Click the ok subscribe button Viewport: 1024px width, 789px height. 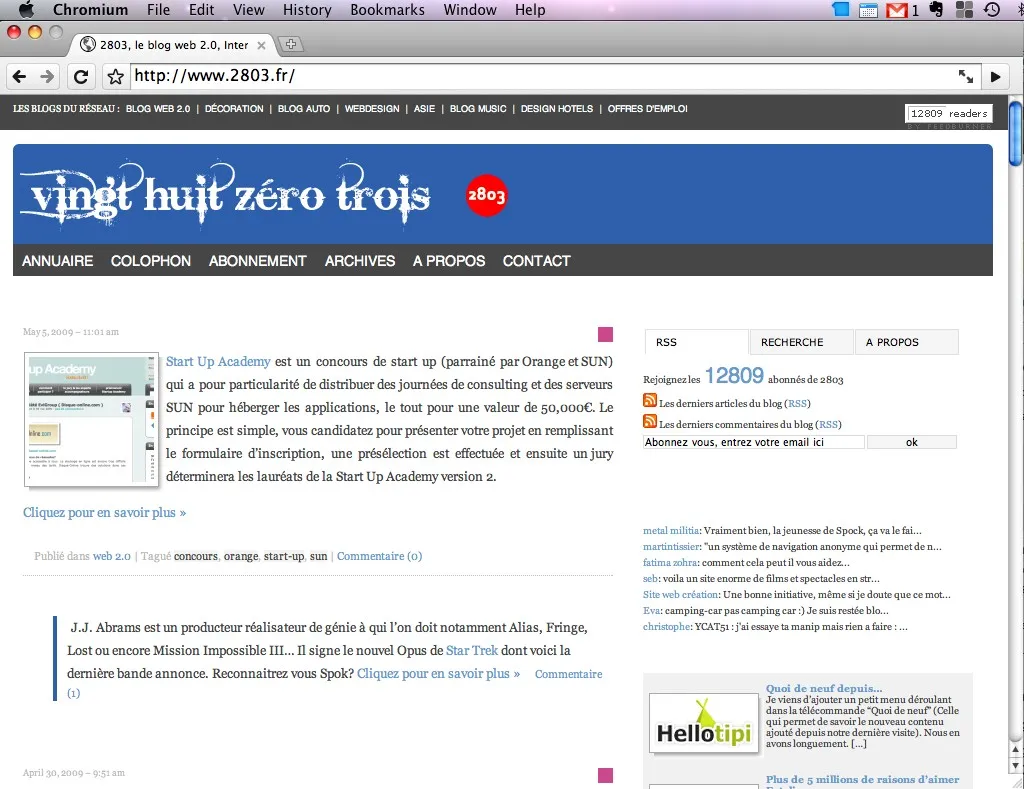pos(912,442)
